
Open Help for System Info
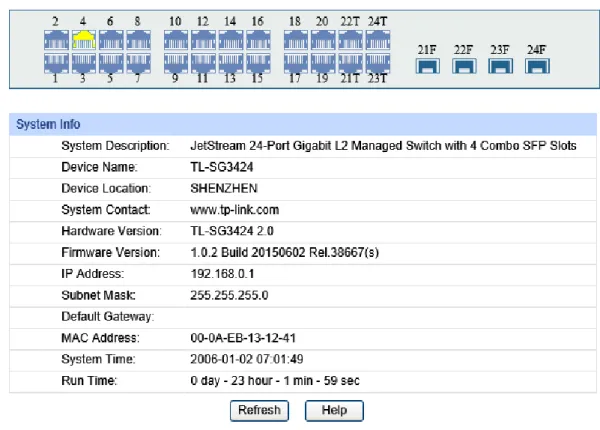click(x=334, y=410)
